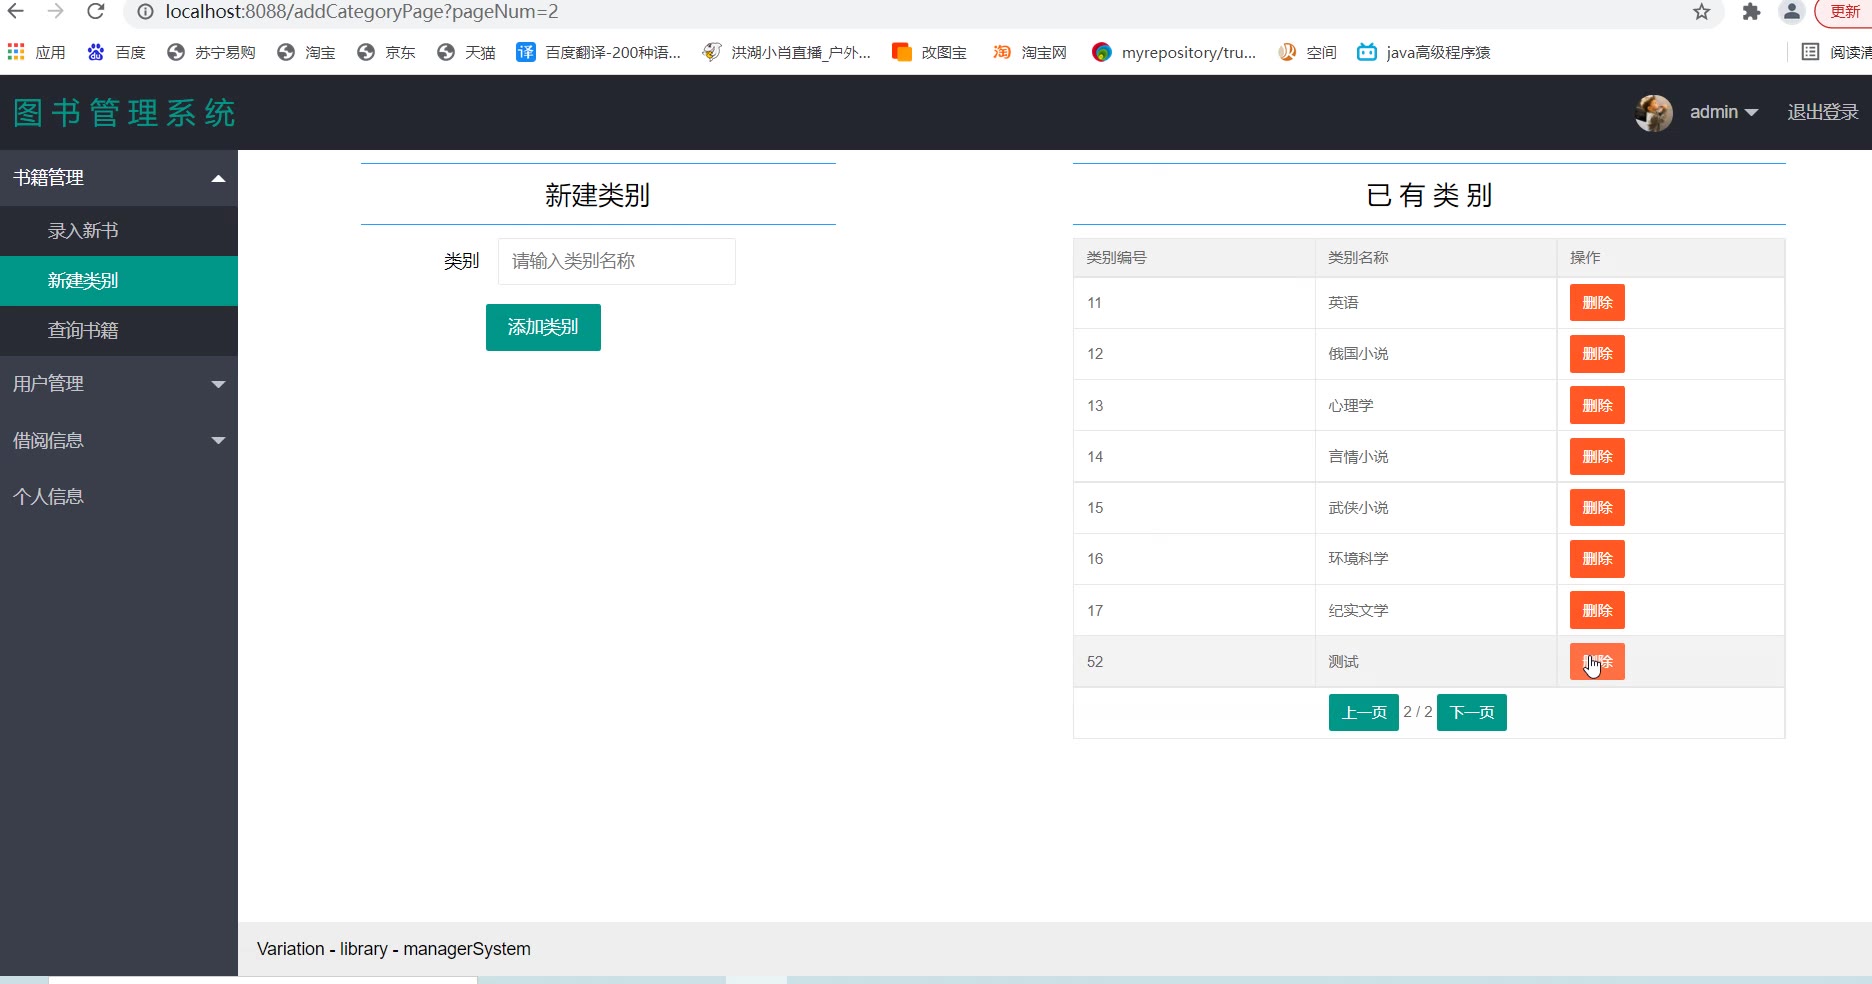Open the 应用 apps grid shortcut
The image size is (1872, 984).
[x=37, y=52]
